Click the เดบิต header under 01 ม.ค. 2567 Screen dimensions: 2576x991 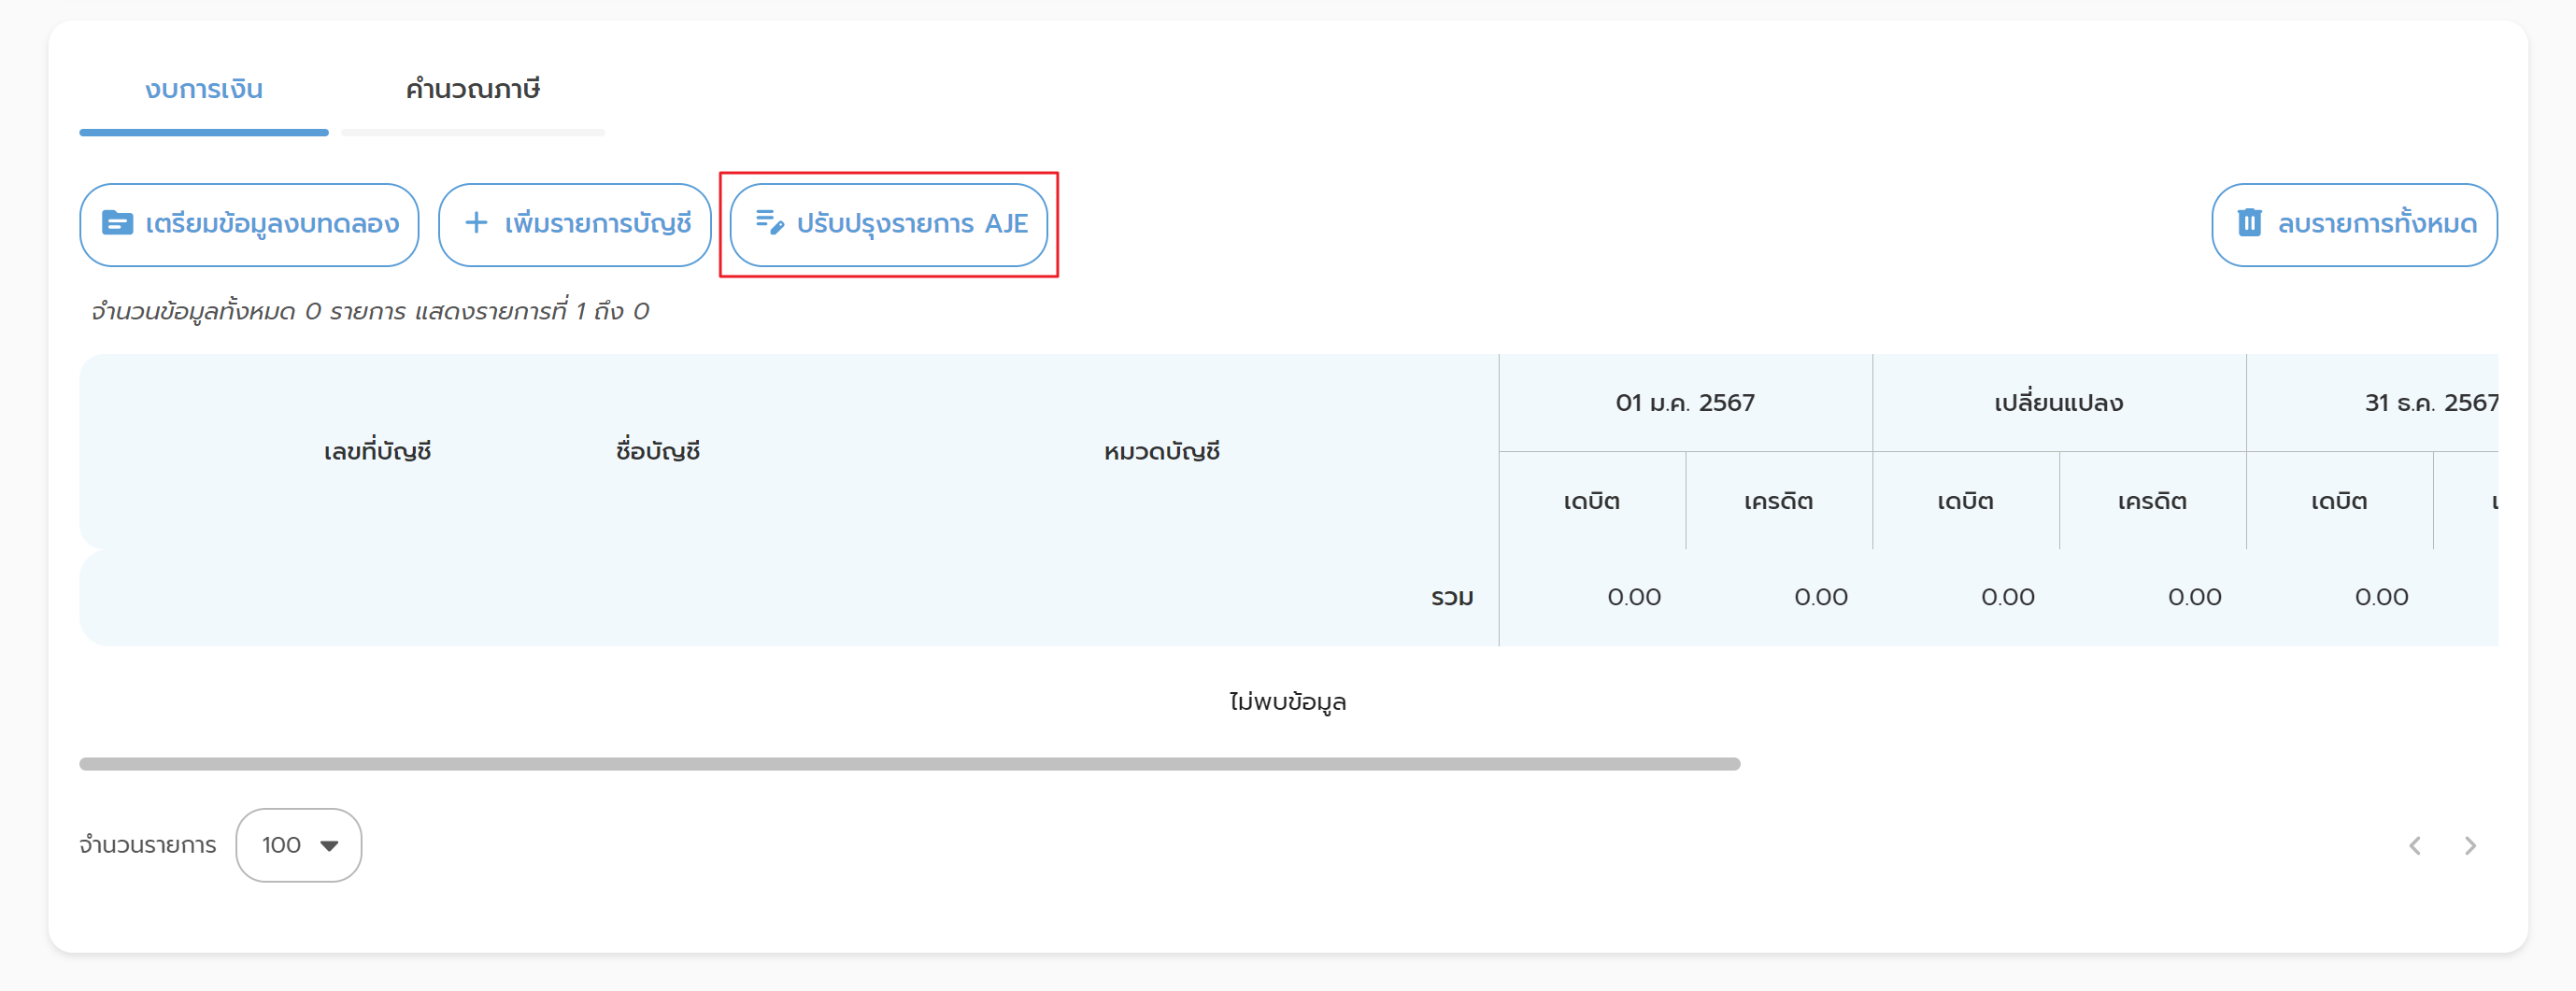(1591, 501)
